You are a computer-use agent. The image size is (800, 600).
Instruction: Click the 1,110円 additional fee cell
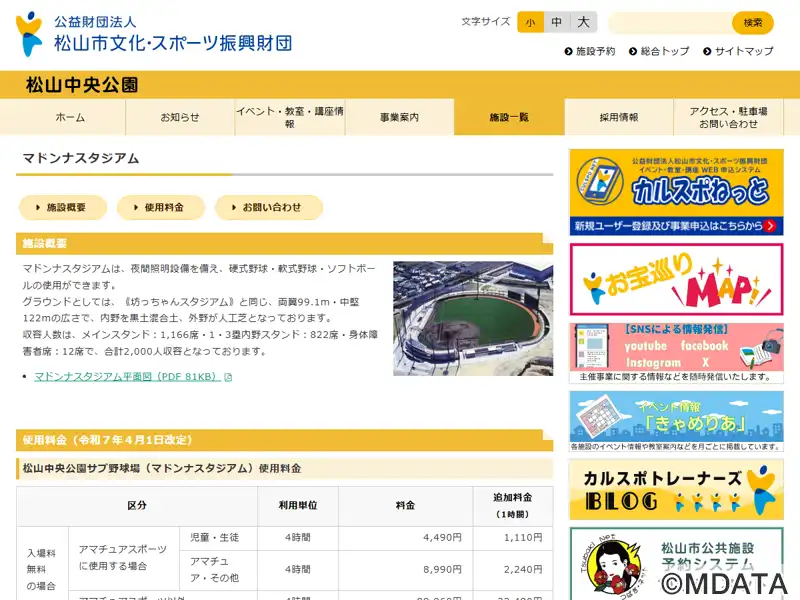513,538
